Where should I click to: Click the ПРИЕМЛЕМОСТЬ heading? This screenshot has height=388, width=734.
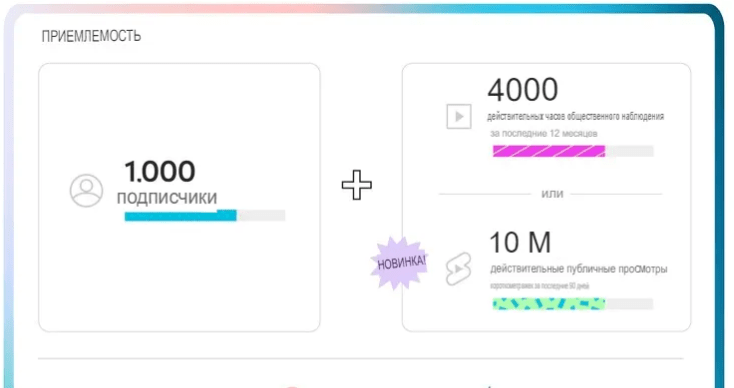point(91,36)
